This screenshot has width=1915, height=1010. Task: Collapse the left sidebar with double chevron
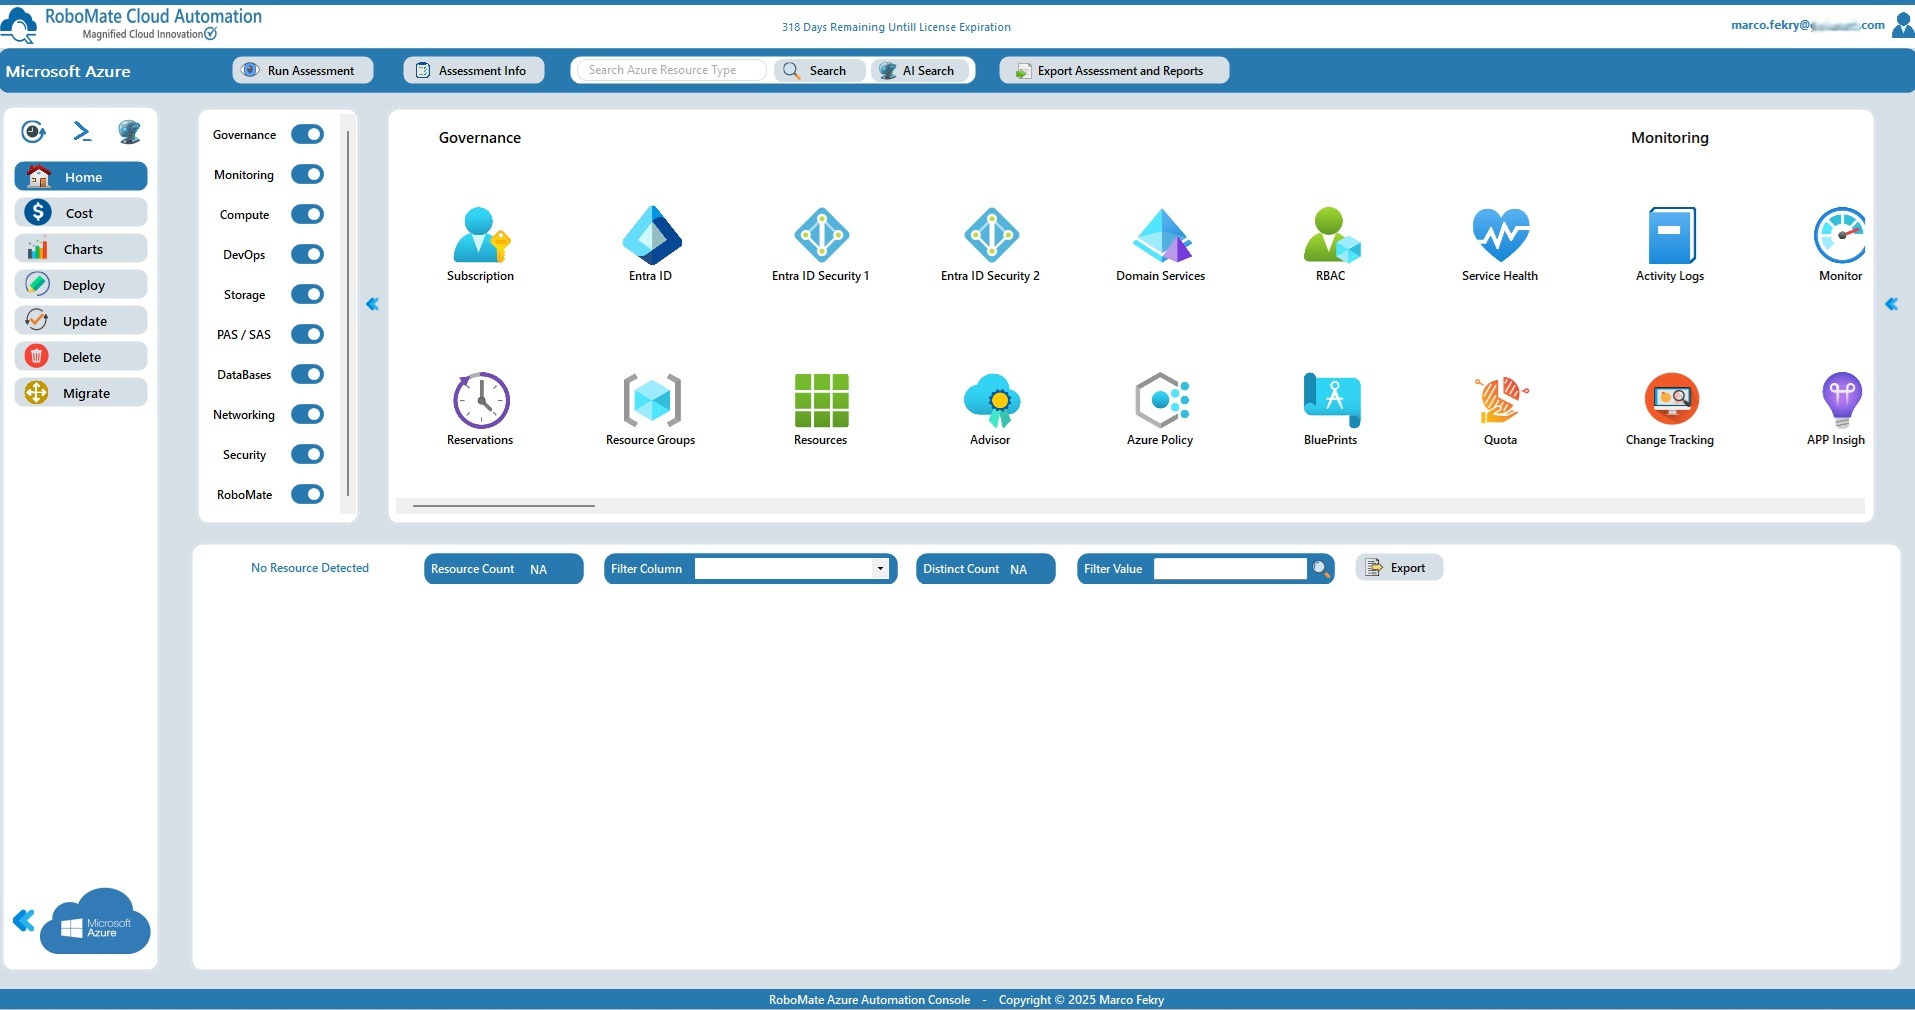24,921
